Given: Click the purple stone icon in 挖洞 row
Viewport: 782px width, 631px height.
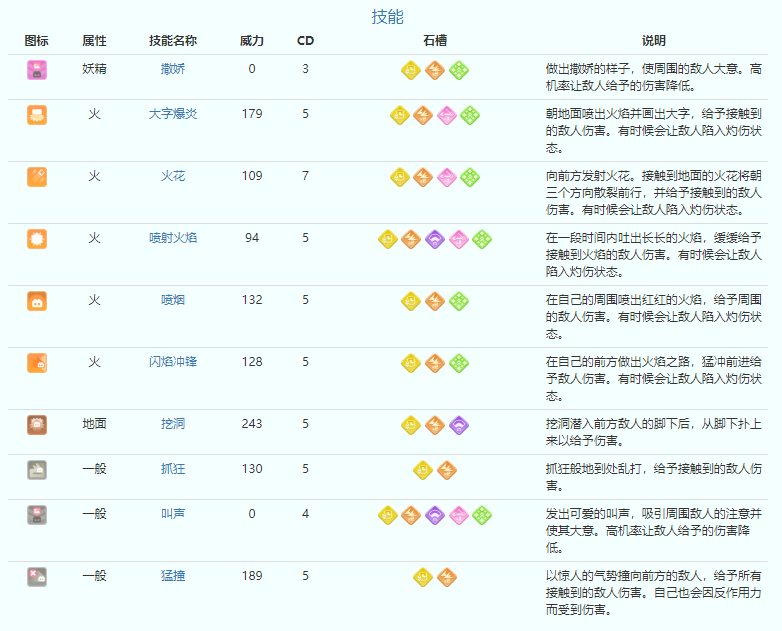Looking at the screenshot, I should 458,425.
